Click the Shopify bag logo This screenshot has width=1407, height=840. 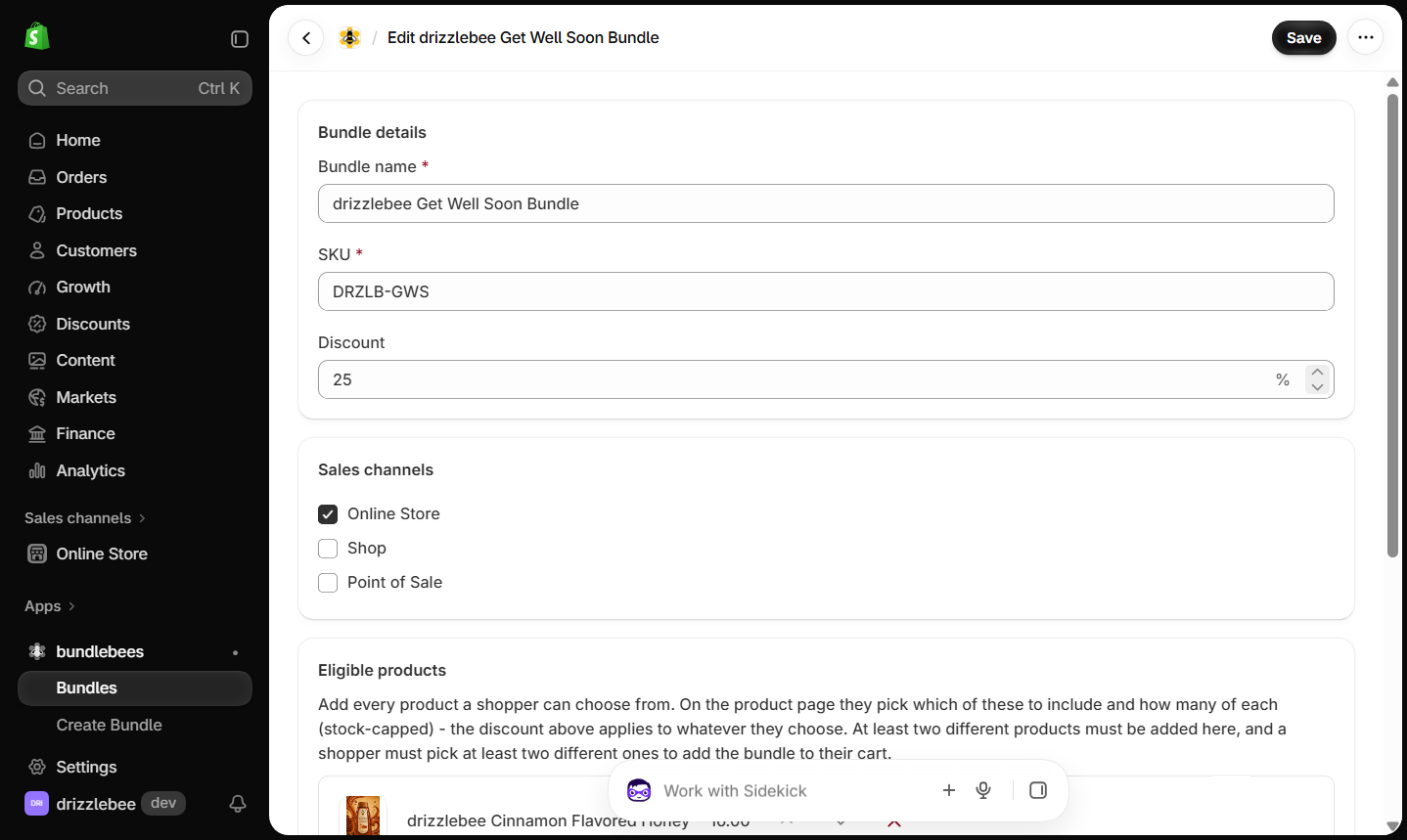(x=37, y=38)
